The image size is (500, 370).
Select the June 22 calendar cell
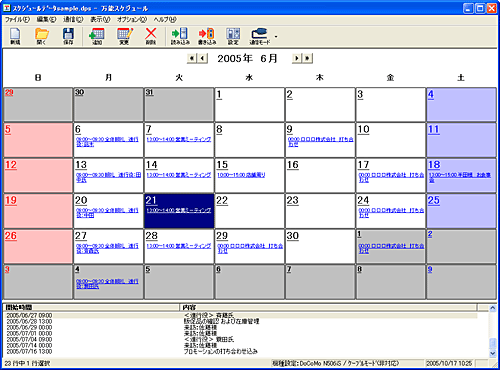250,211
